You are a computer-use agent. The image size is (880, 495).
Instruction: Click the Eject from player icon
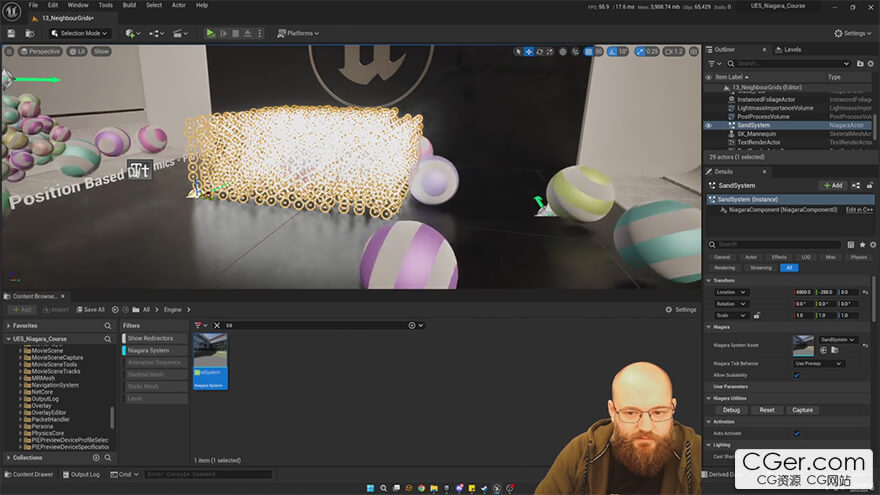(248, 34)
